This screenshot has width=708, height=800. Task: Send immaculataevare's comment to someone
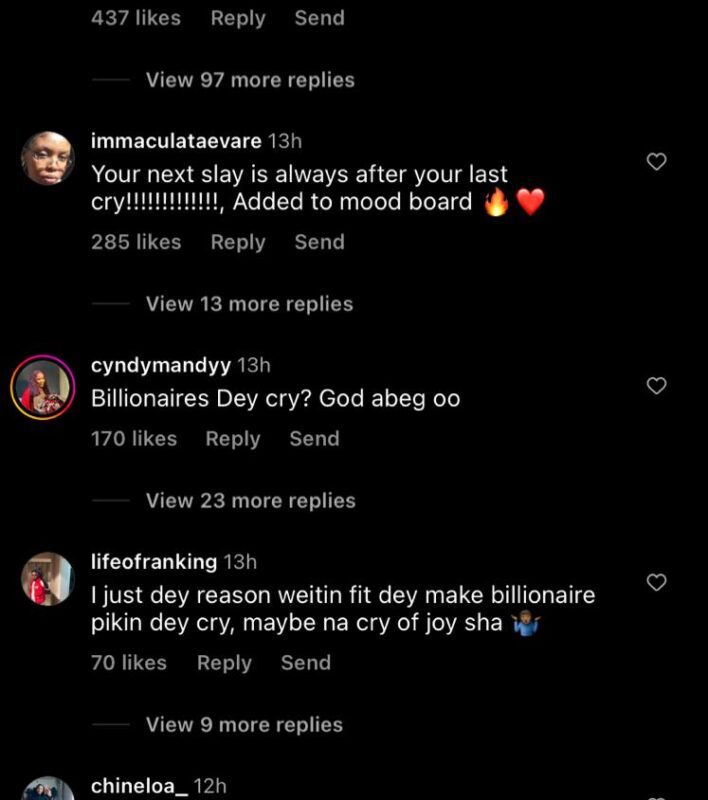(319, 242)
